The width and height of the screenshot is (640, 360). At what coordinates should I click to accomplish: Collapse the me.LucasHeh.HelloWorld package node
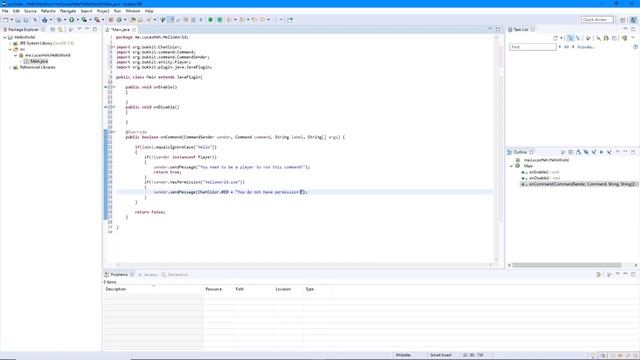(16, 55)
